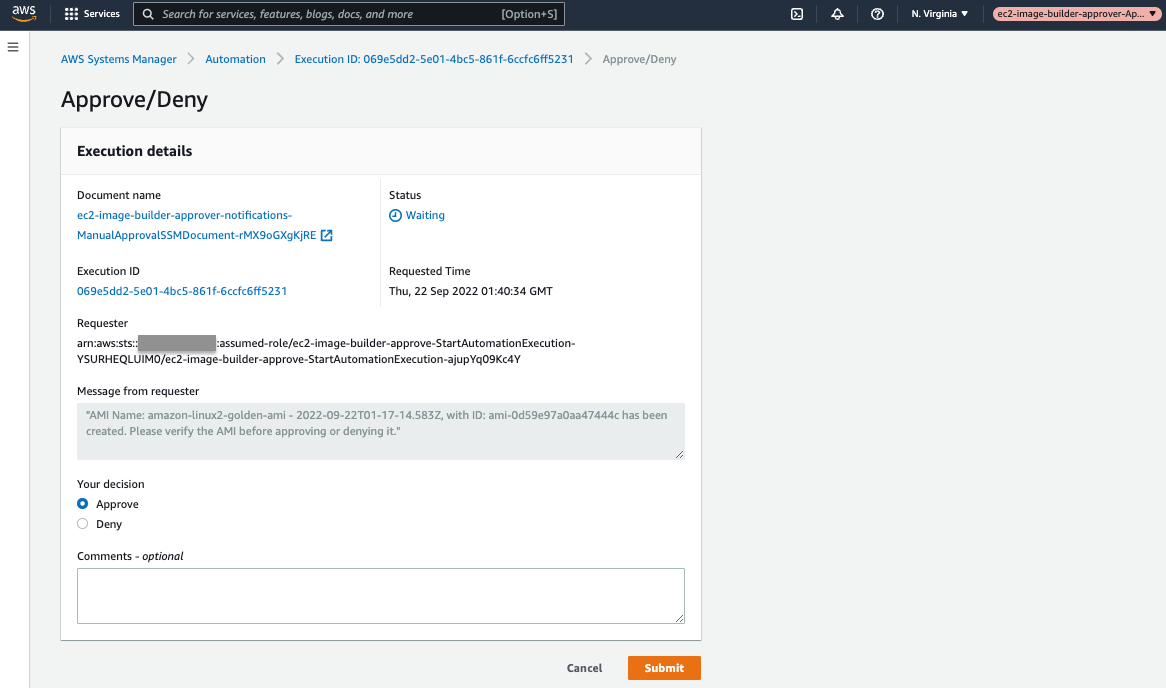Click the Submit button
This screenshot has width=1166, height=688.
pyautogui.click(x=664, y=668)
